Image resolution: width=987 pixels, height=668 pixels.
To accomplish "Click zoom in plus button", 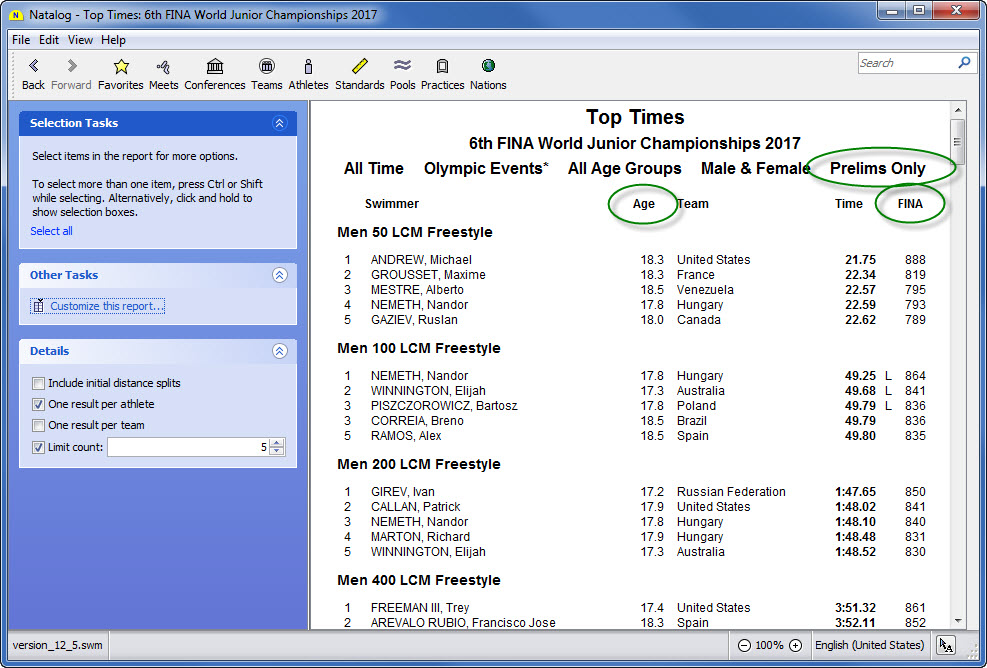I will coord(795,645).
